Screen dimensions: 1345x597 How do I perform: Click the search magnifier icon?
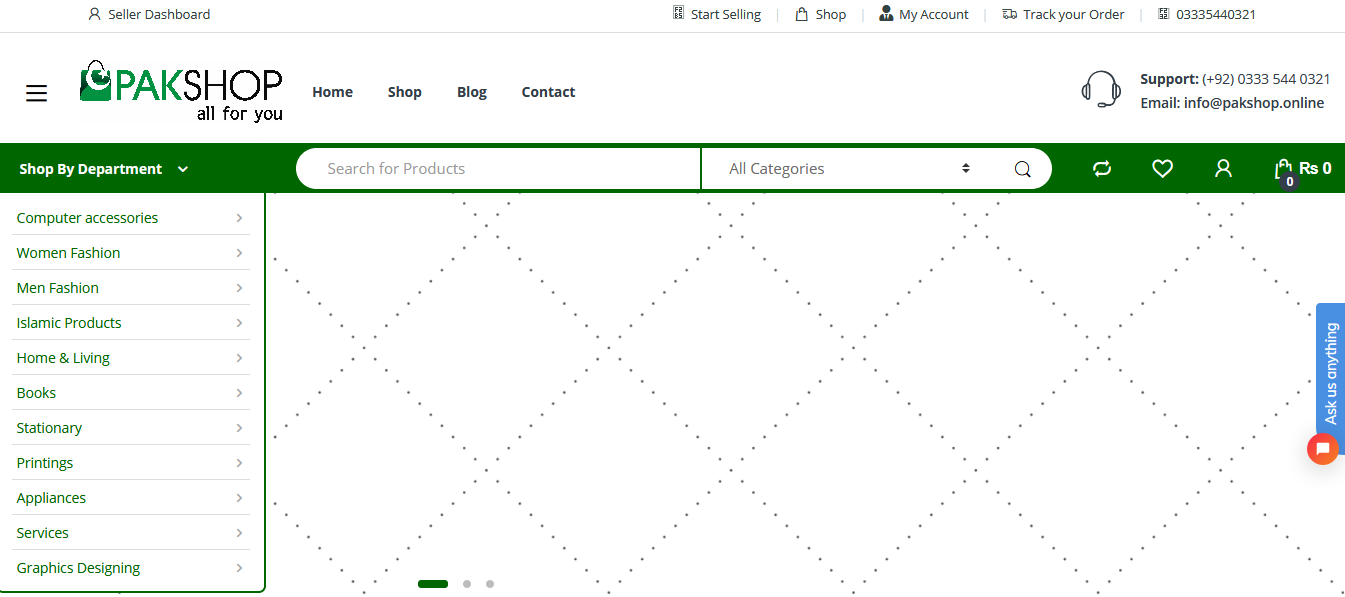(x=1022, y=169)
